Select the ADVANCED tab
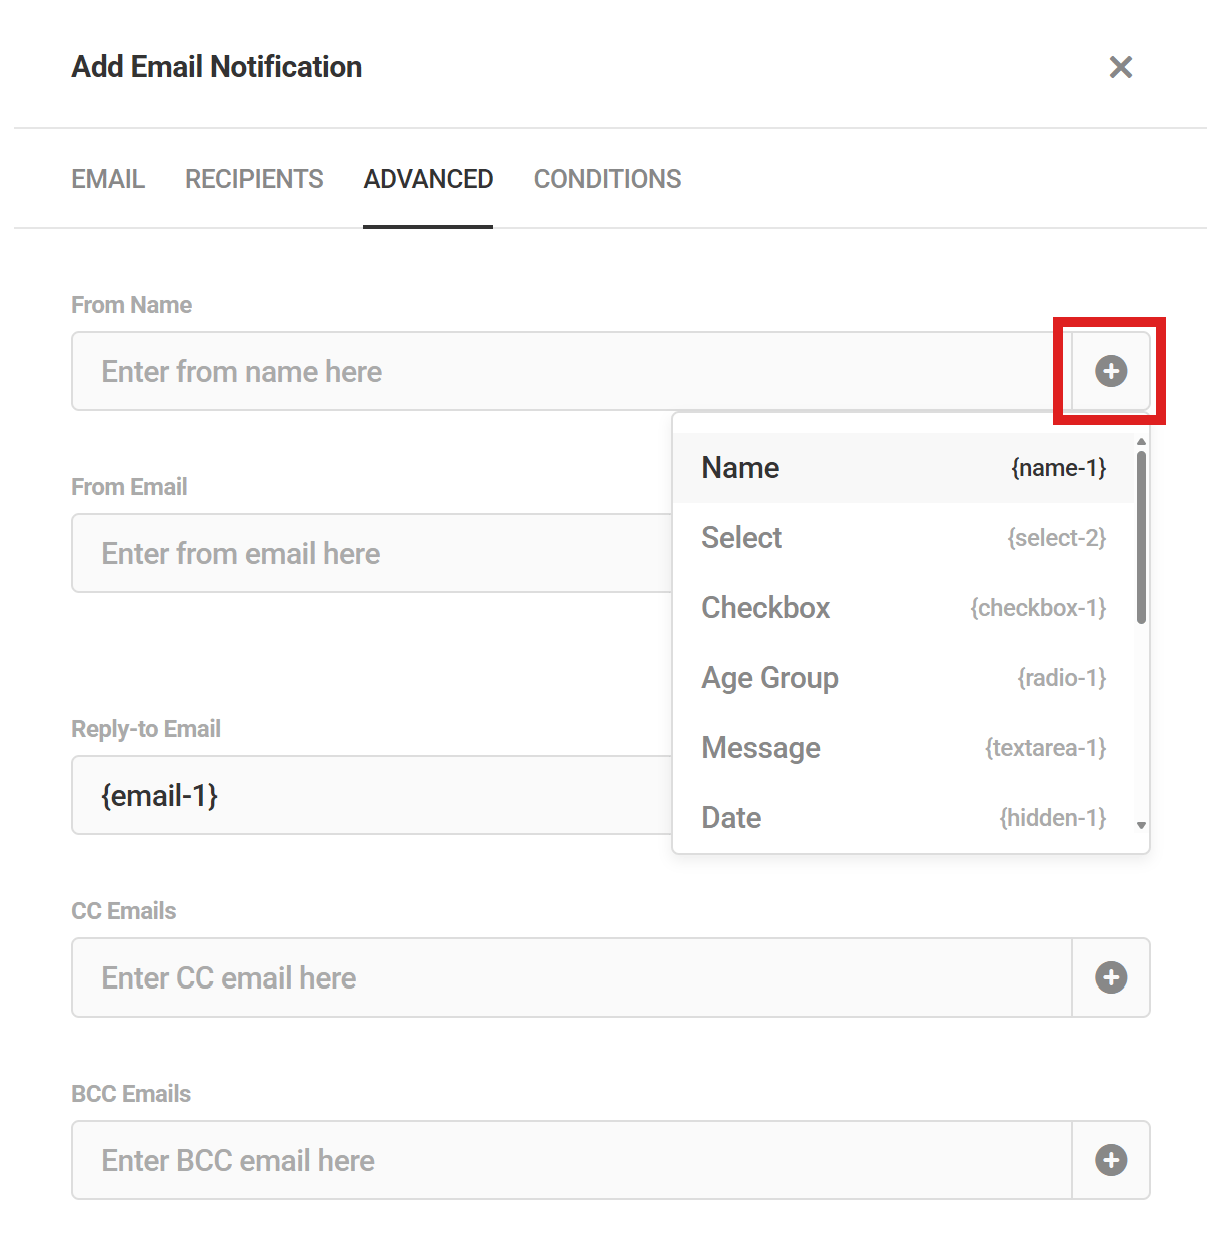Viewport: 1220px width, 1258px height. click(x=428, y=179)
